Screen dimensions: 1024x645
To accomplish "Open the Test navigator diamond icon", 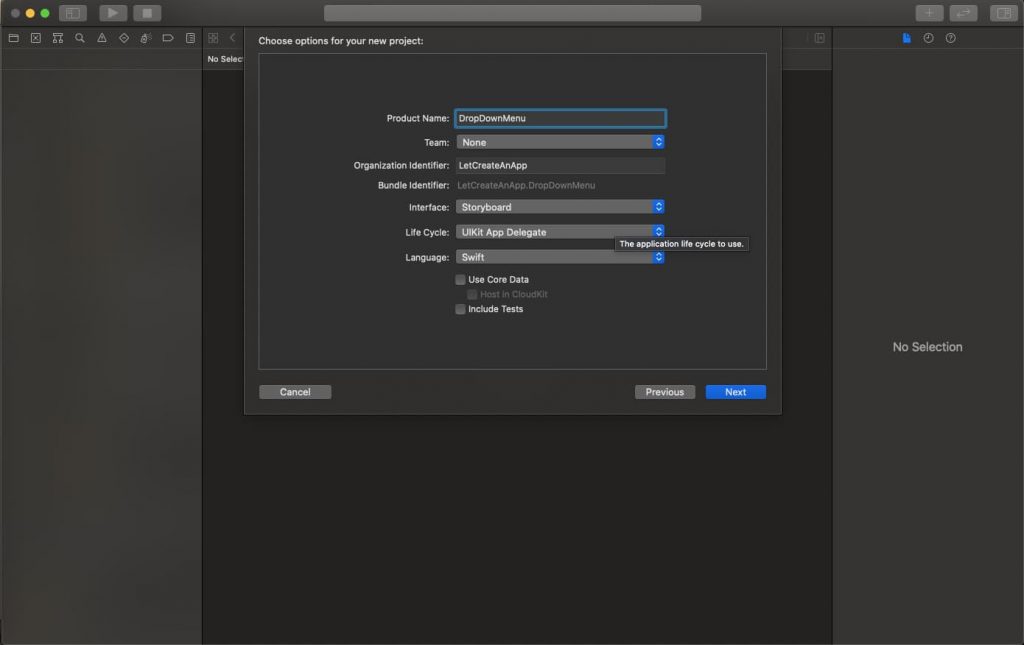I will (124, 38).
